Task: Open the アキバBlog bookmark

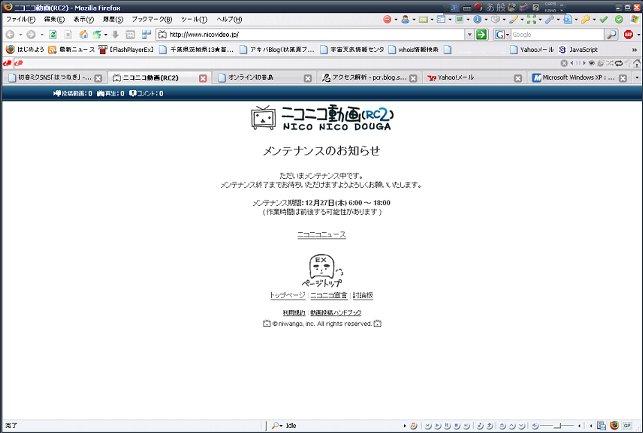Action: tap(277, 50)
